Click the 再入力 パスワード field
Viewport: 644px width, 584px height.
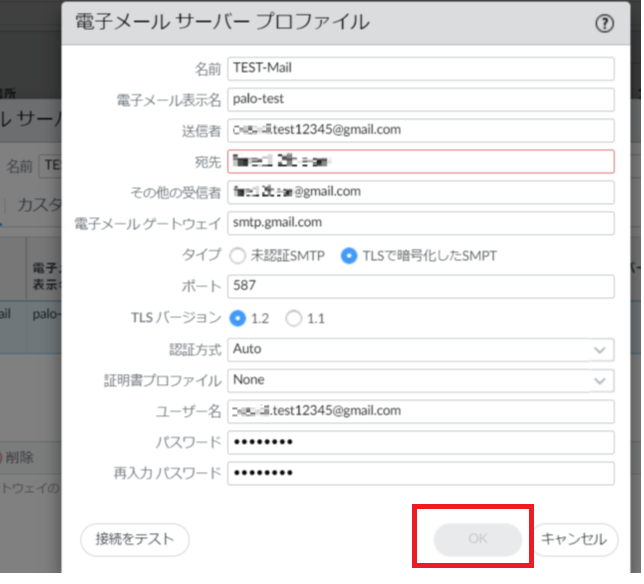click(x=420, y=473)
